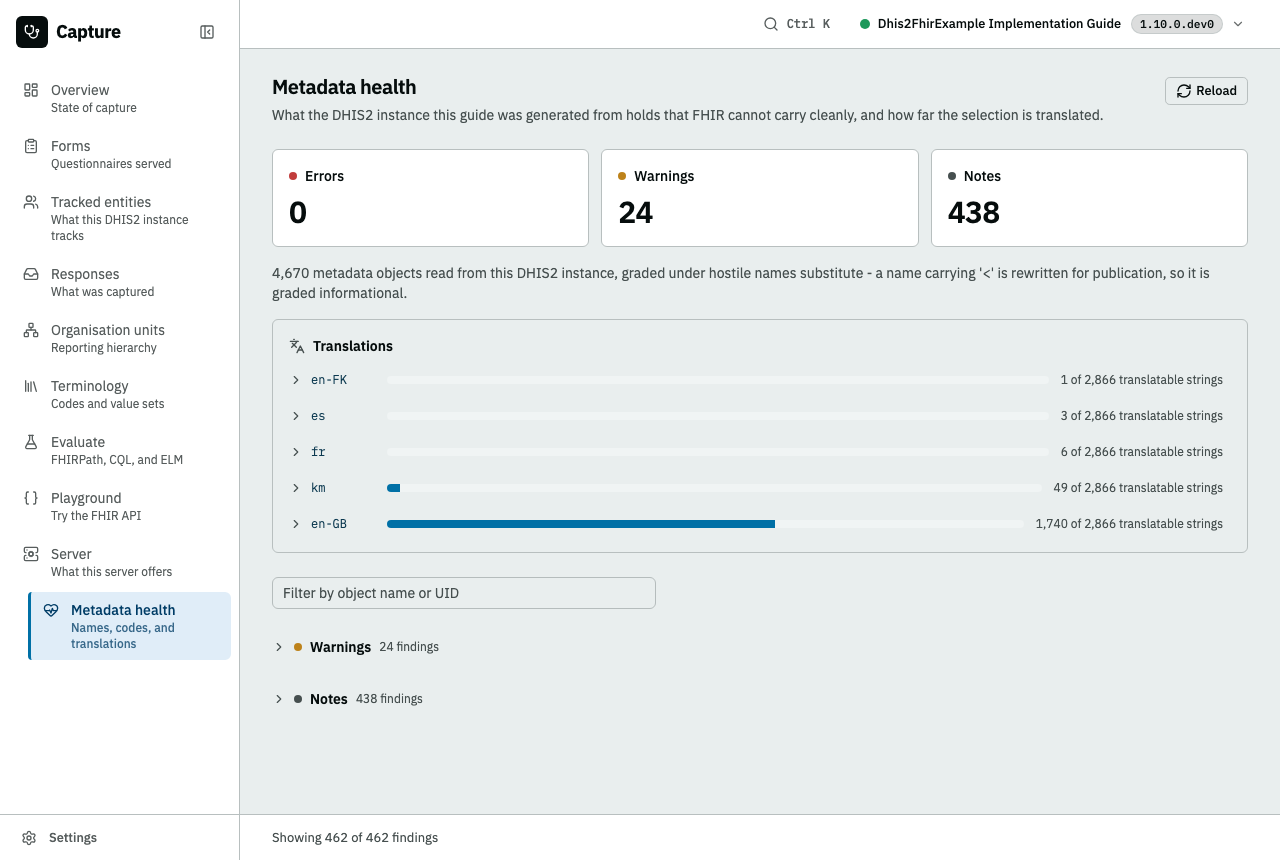This screenshot has height=860, width=1280.
Task: Open the implementation guide dropdown chevron
Action: tap(1238, 24)
